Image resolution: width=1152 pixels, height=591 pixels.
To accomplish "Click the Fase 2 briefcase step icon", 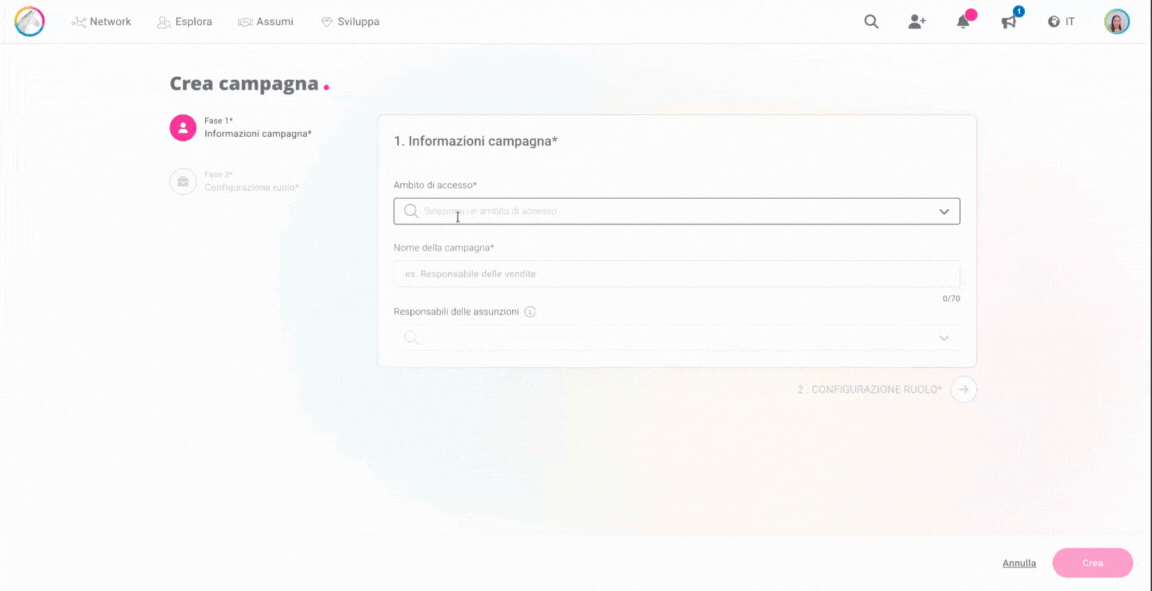I will tap(183, 182).
